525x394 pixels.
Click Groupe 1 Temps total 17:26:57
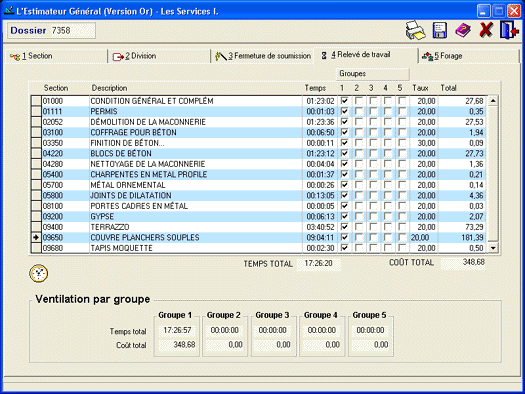177,330
